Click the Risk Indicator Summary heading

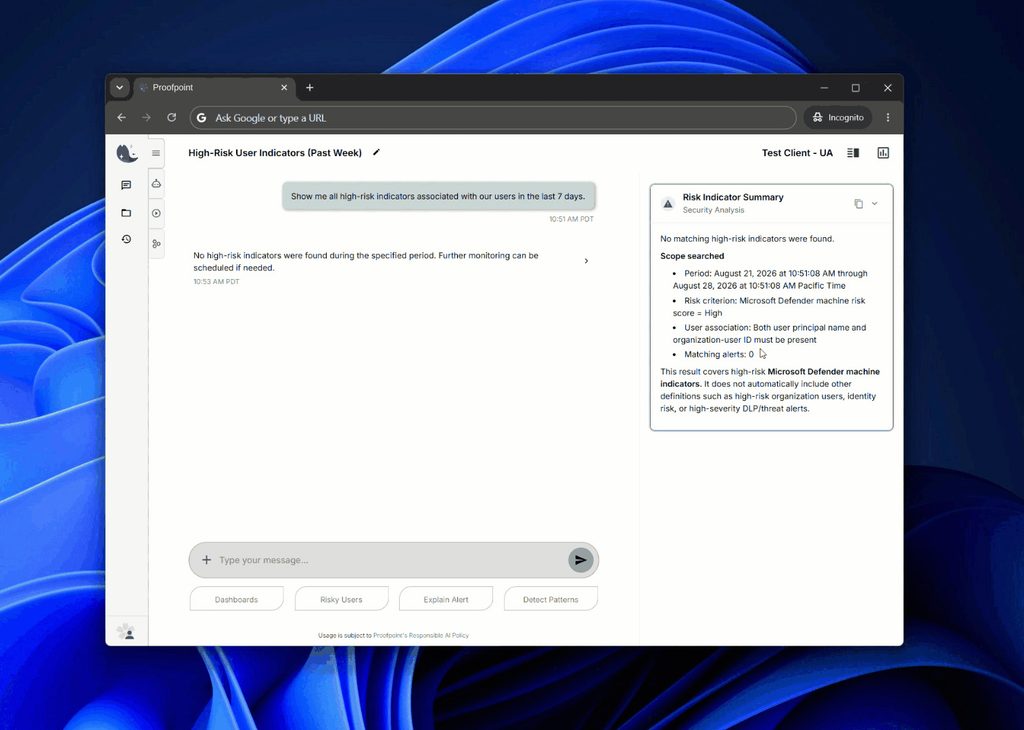pyautogui.click(x=733, y=197)
